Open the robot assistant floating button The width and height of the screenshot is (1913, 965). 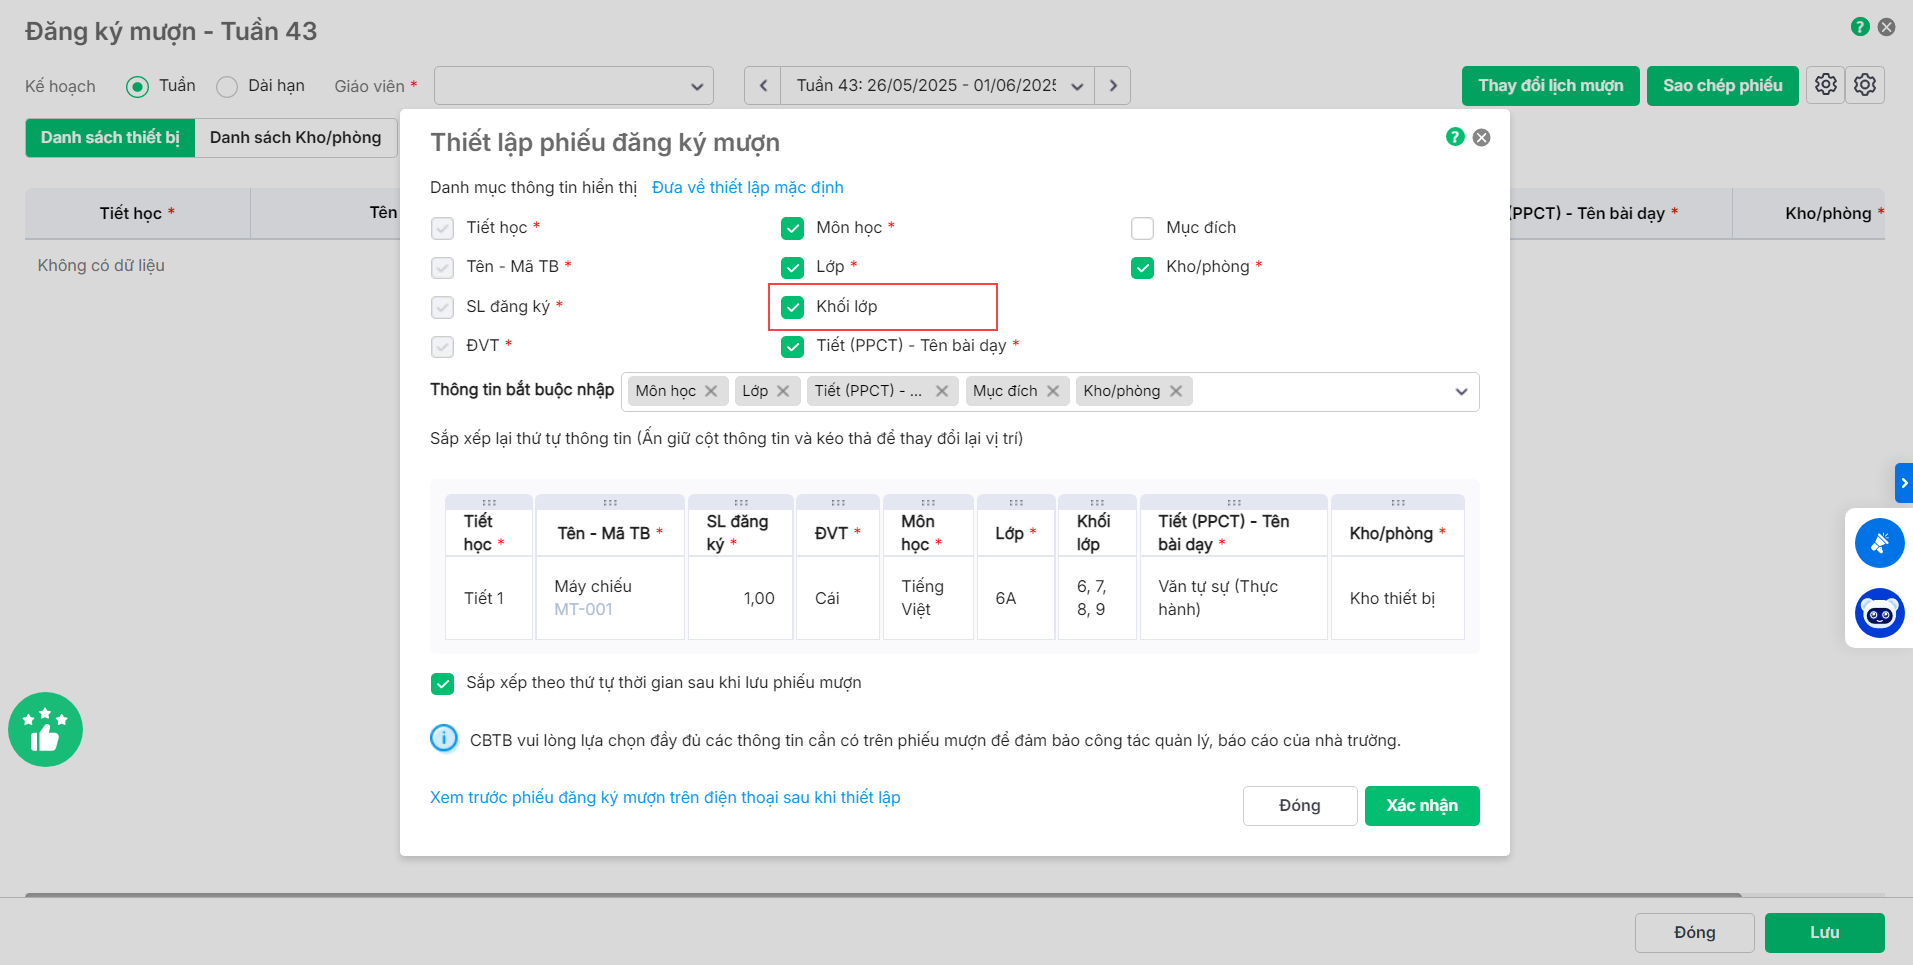[x=1880, y=613]
